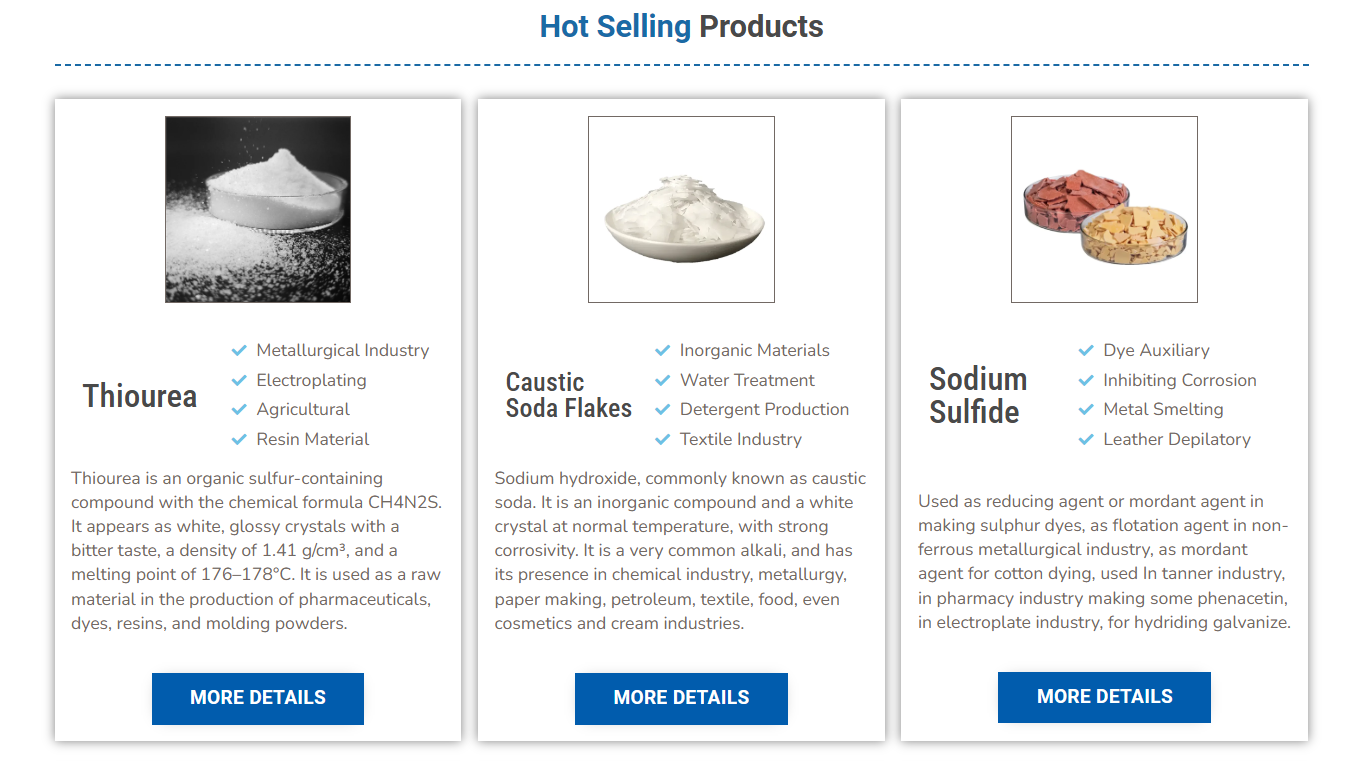This screenshot has width=1359, height=761.
Task: Click the Thiourea product title
Action: click(x=140, y=396)
